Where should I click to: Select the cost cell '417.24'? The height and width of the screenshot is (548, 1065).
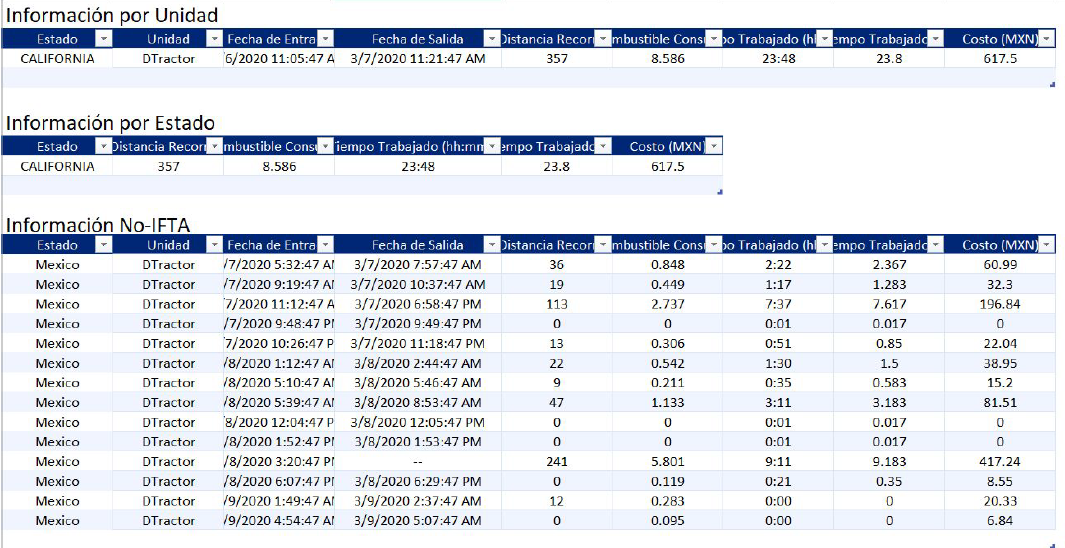point(1000,461)
